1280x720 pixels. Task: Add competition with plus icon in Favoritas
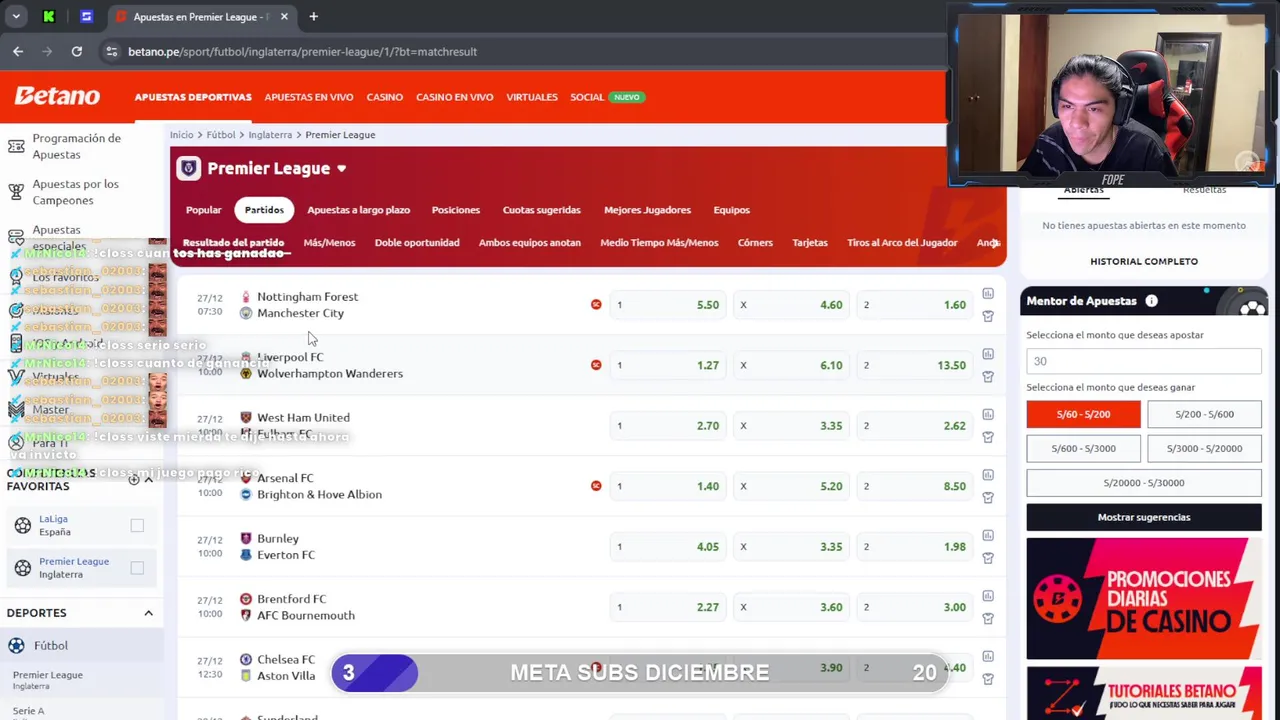pyautogui.click(x=133, y=479)
